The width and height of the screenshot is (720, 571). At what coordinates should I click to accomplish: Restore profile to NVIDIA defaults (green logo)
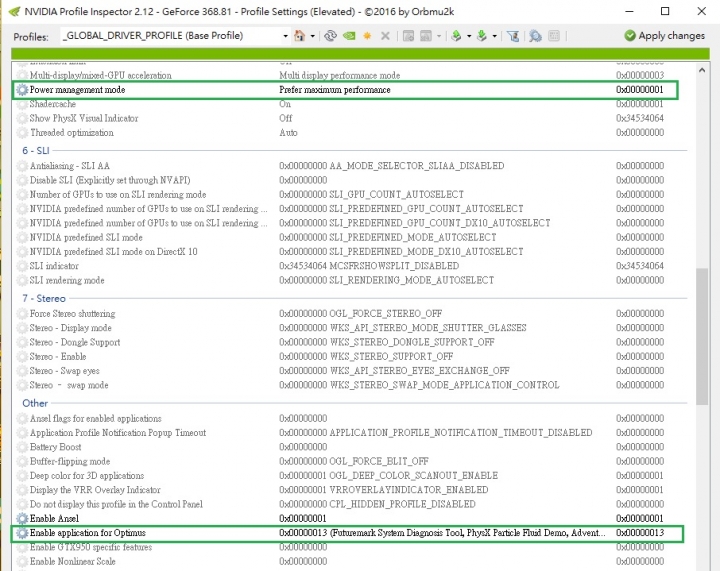(349, 35)
